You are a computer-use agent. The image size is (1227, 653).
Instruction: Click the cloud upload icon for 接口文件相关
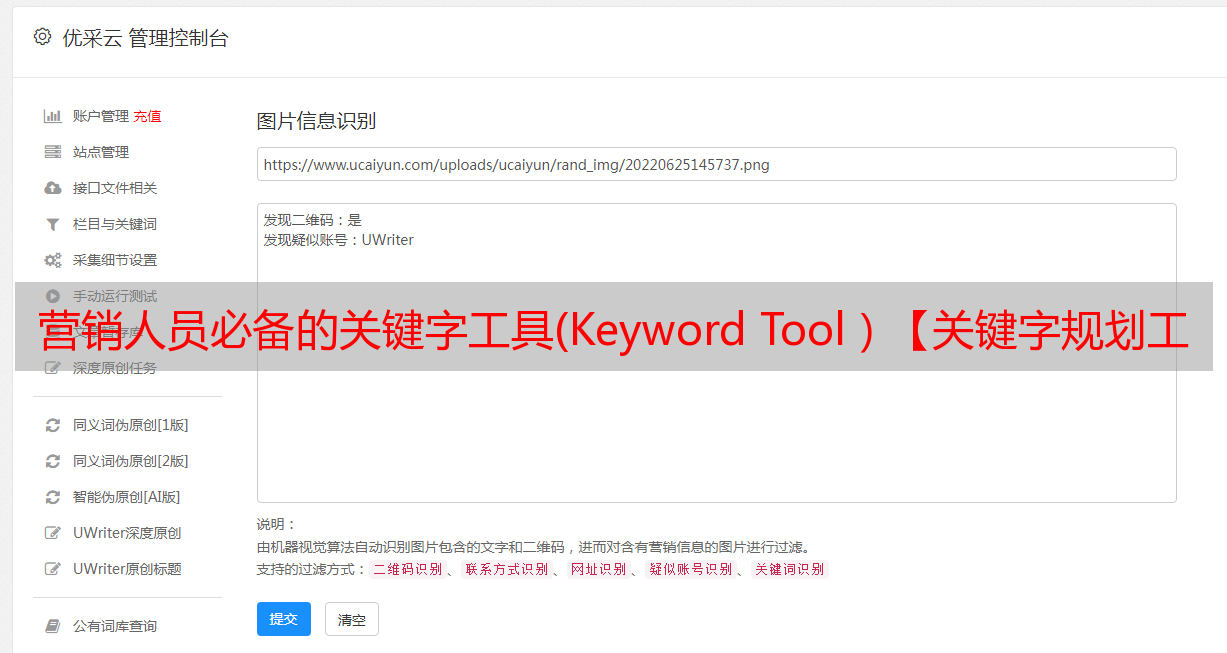[x=53, y=188]
